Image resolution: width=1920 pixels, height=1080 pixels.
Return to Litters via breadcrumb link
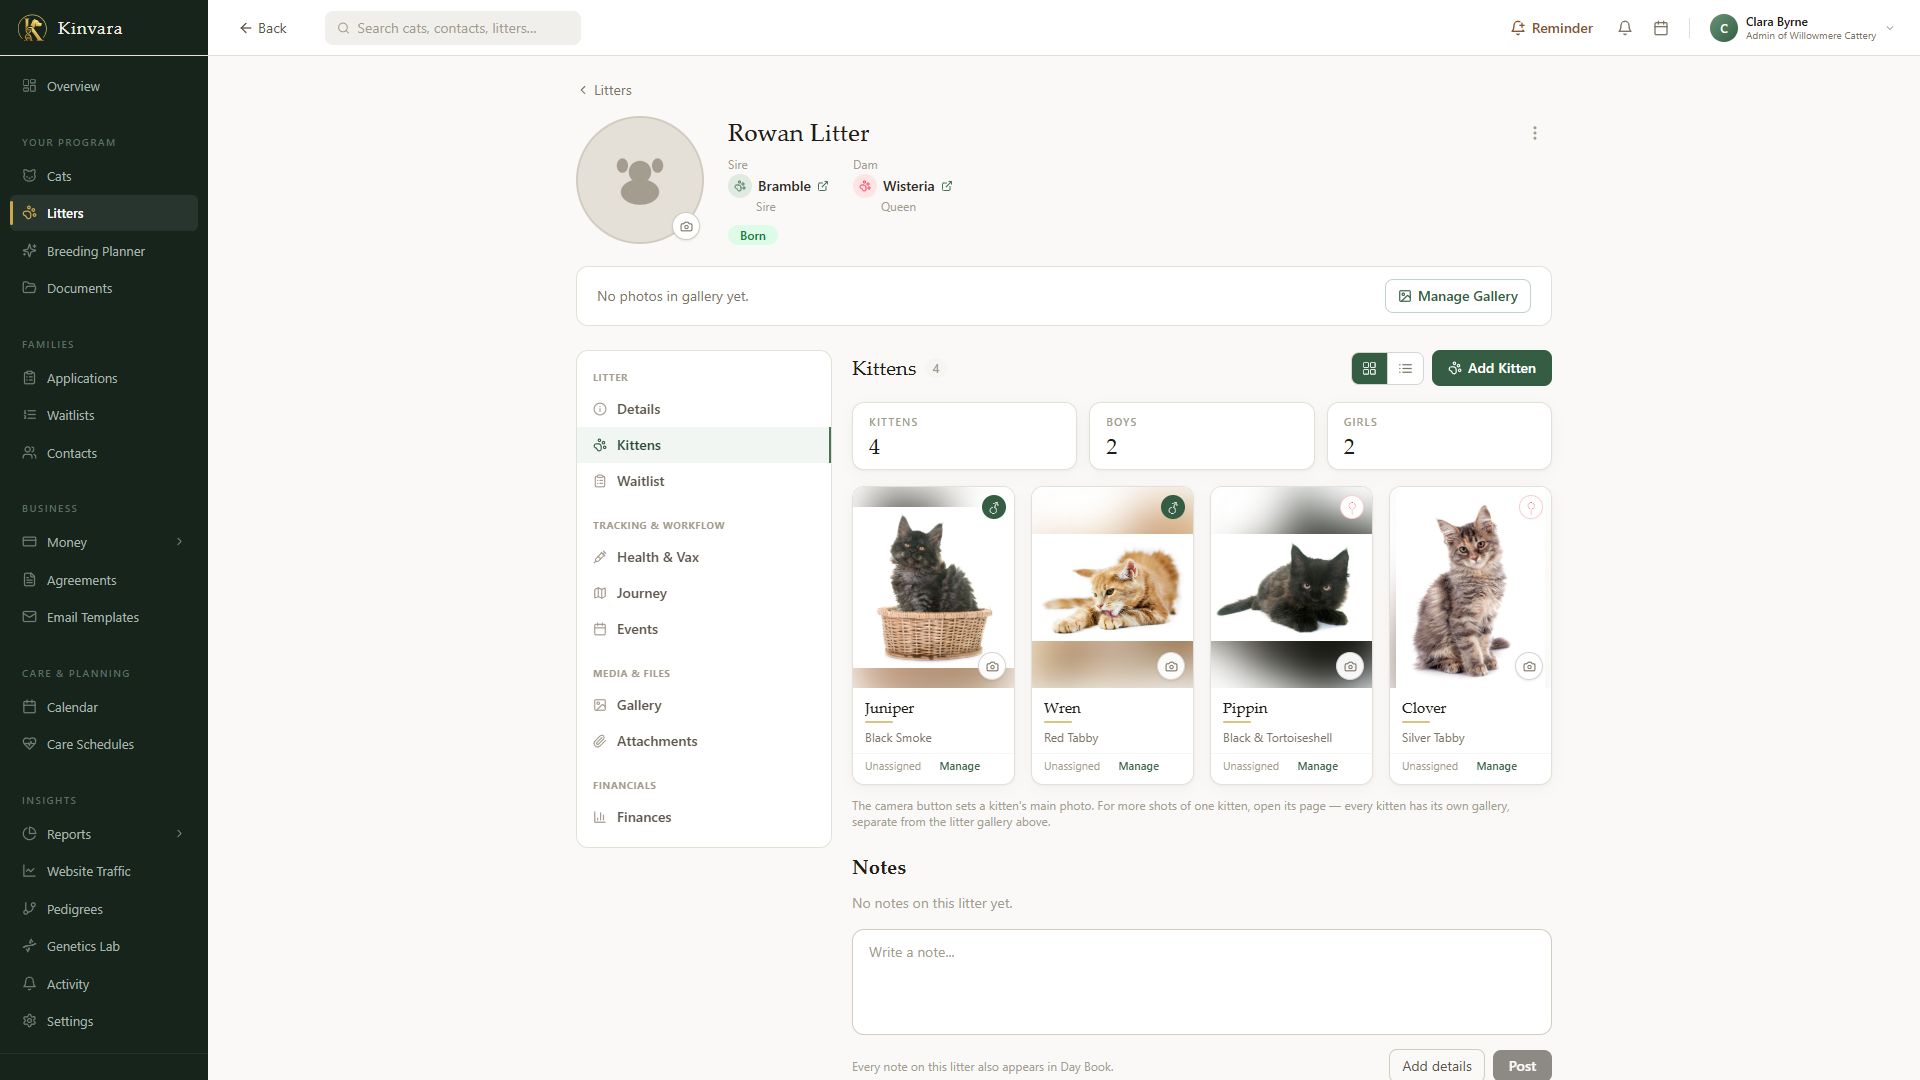(x=605, y=90)
